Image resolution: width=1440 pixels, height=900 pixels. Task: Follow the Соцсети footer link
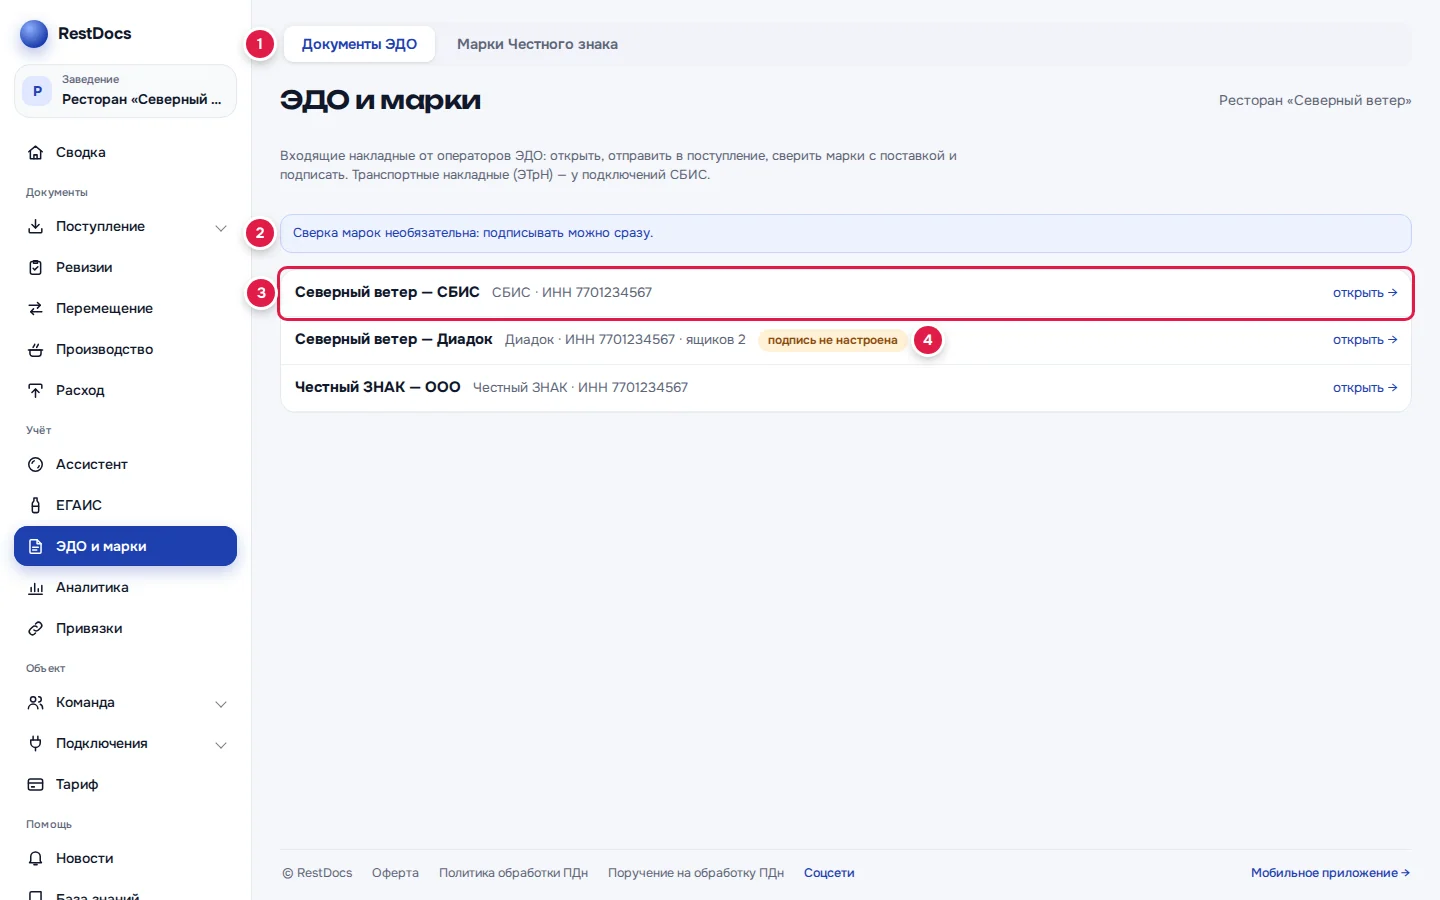pyautogui.click(x=829, y=873)
